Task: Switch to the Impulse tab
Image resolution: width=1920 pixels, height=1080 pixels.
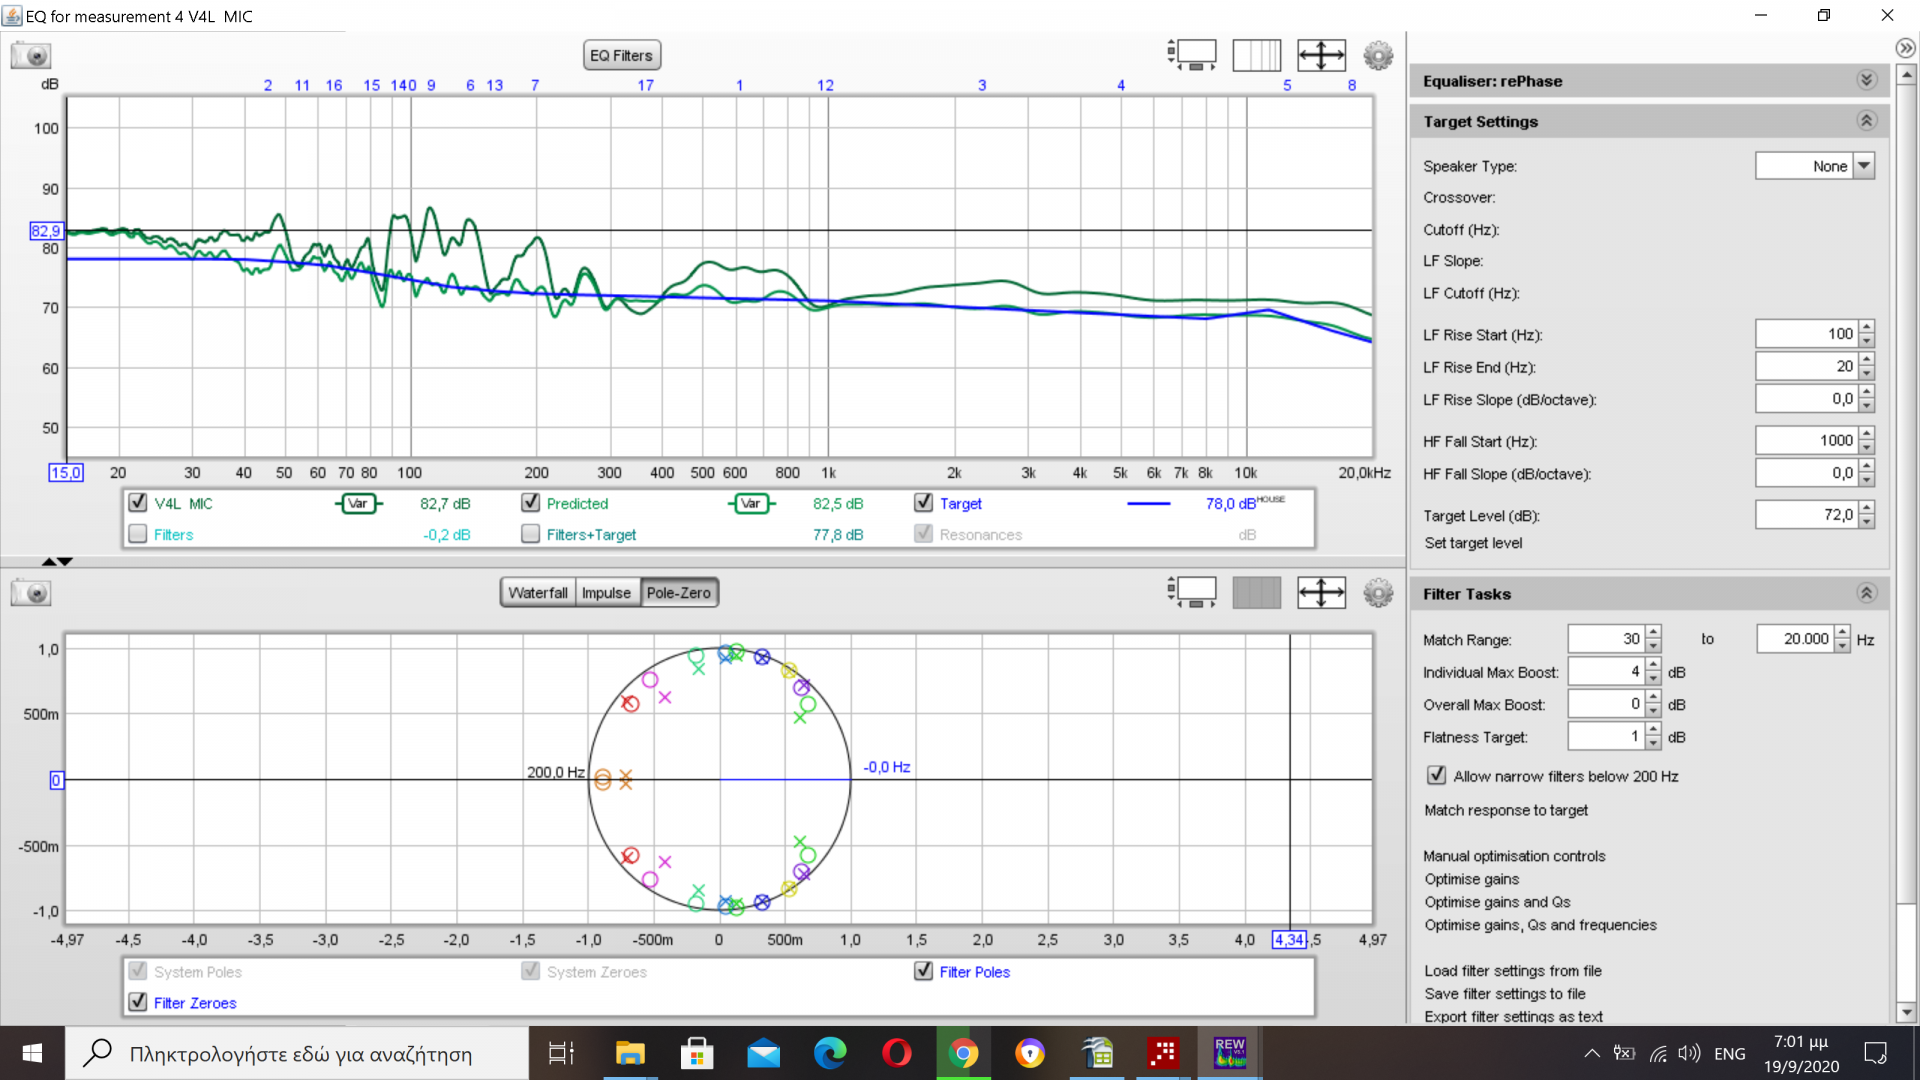Action: point(606,593)
